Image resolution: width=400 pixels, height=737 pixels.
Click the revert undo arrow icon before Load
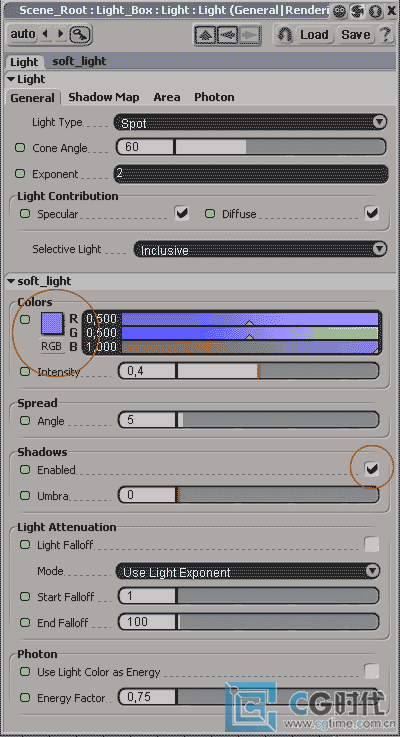click(x=284, y=35)
